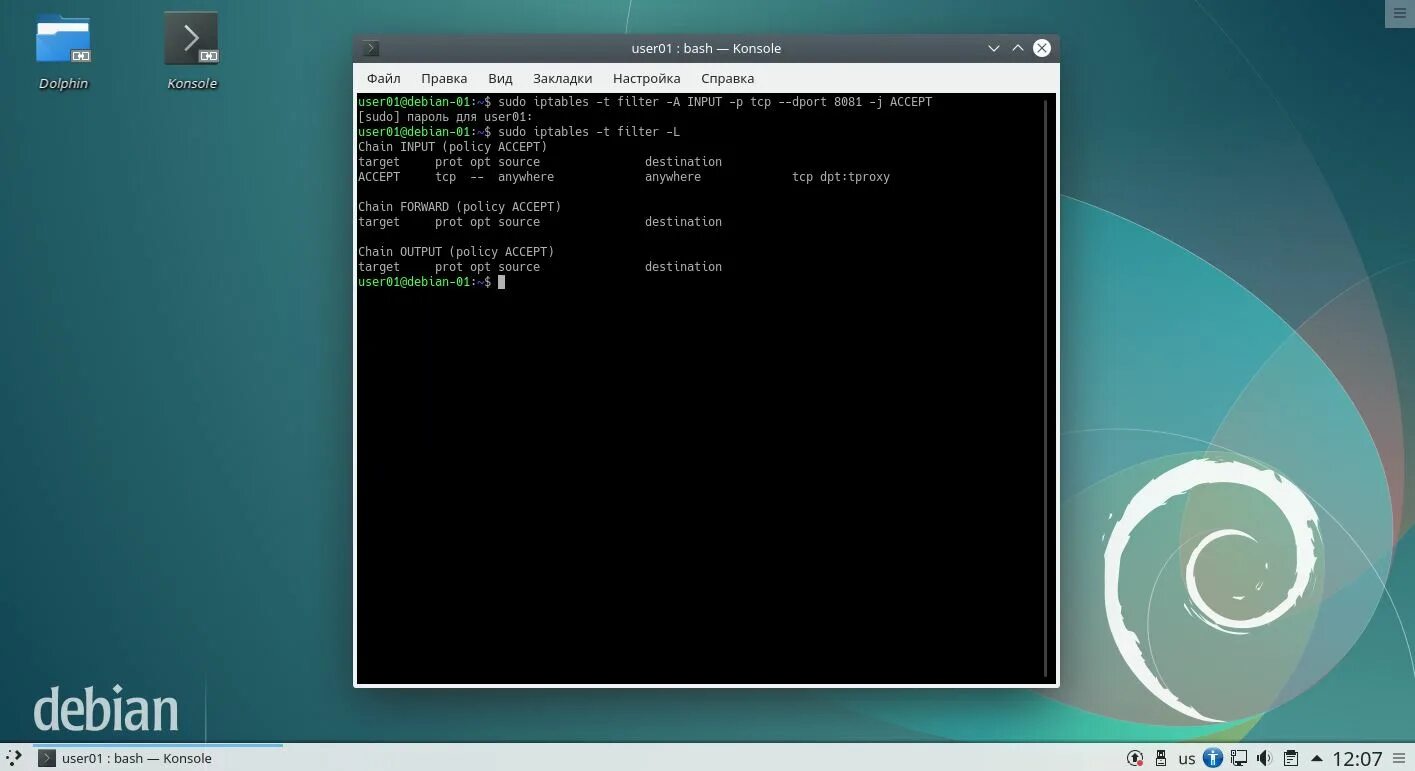Close the Konsole window
This screenshot has height=771, width=1415.
[x=1042, y=48]
